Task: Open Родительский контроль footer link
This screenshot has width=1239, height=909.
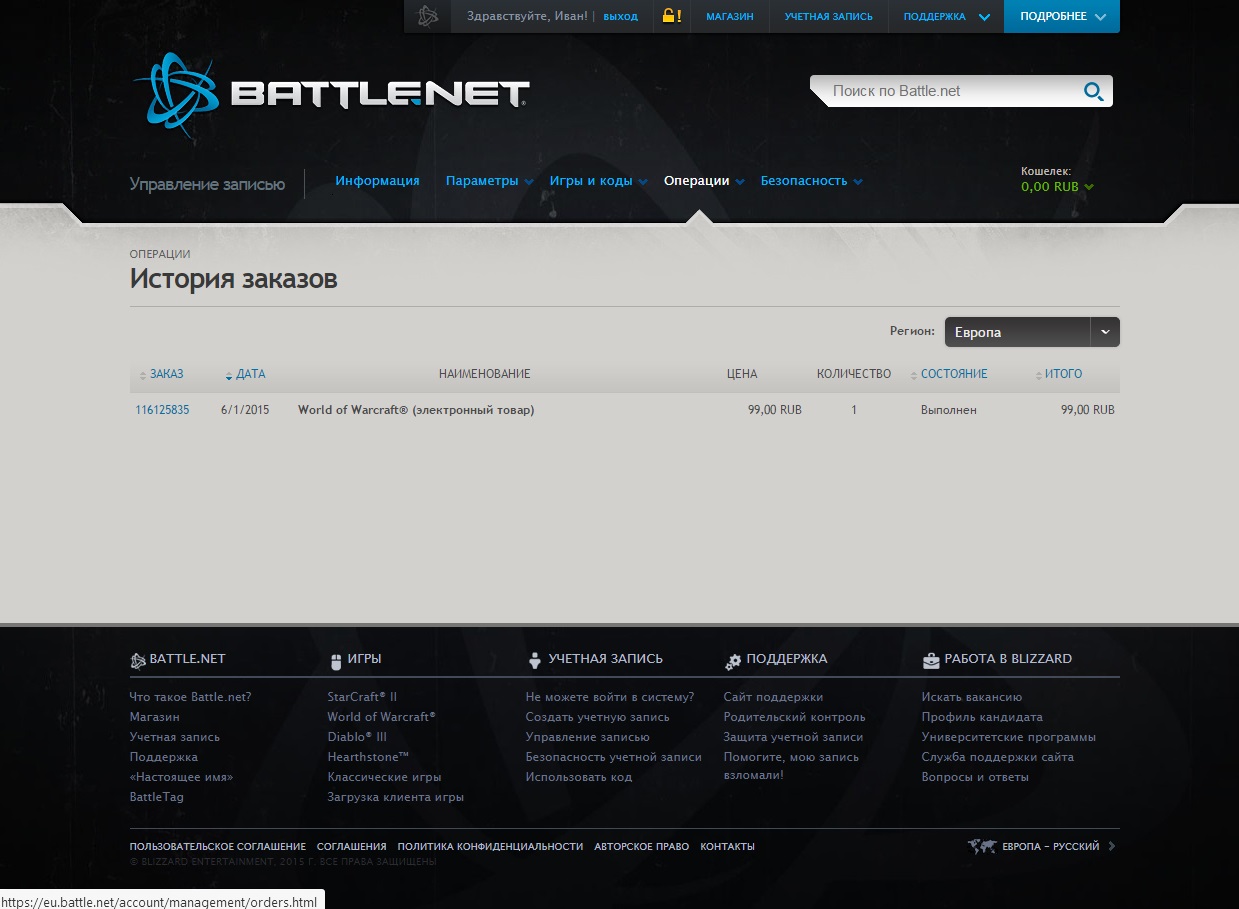Action: pyautogui.click(x=795, y=717)
